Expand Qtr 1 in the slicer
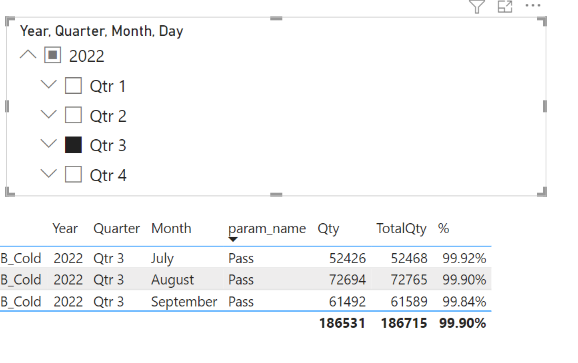Image resolution: width=578 pixels, height=363 pixels. pyautogui.click(x=49, y=85)
